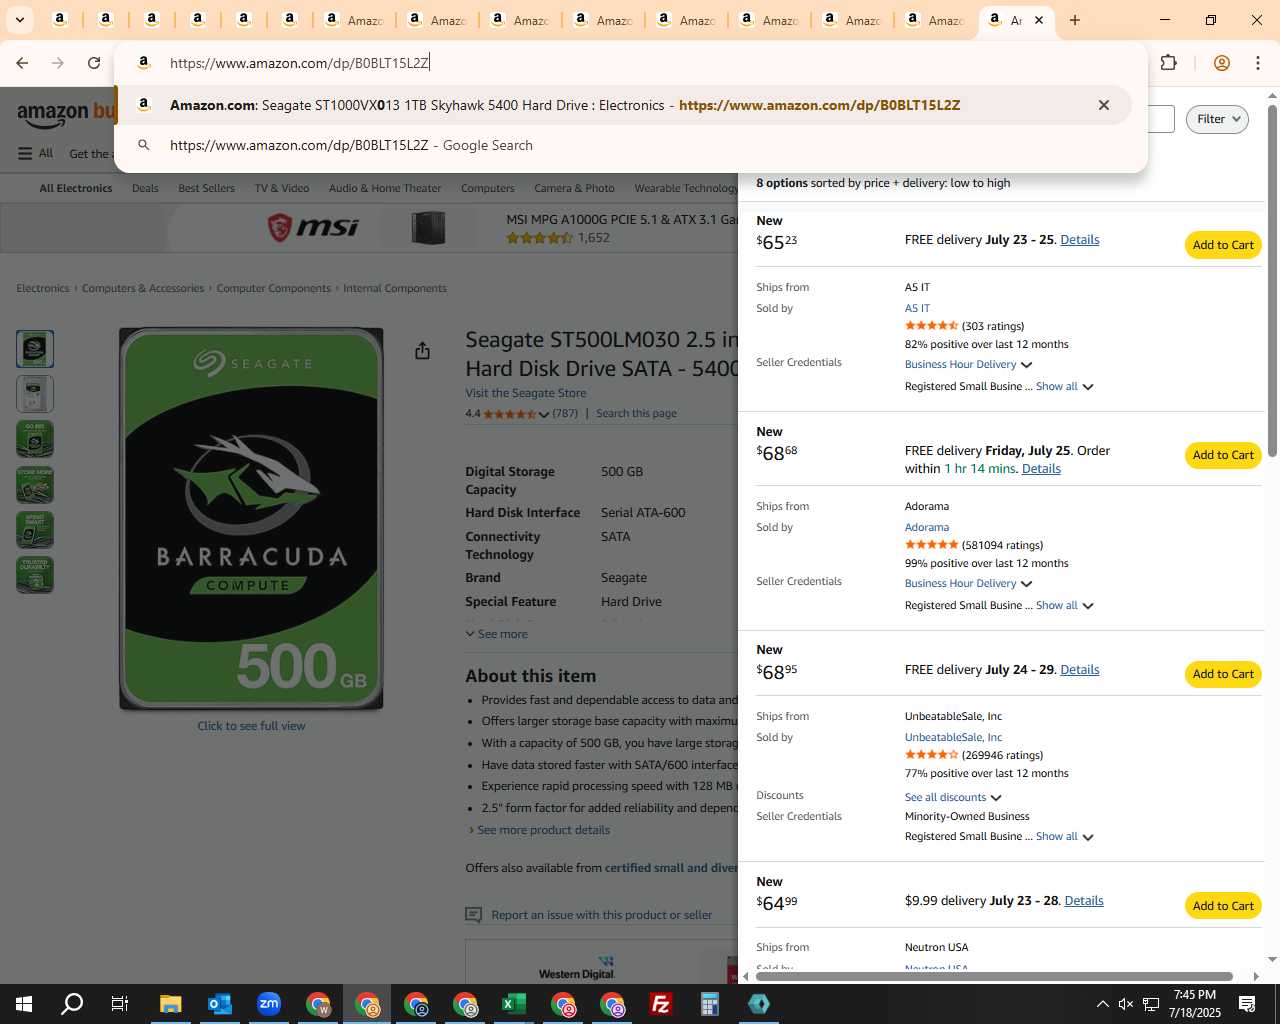
Task: Open Camera & Photo nav tab
Action: tap(574, 188)
